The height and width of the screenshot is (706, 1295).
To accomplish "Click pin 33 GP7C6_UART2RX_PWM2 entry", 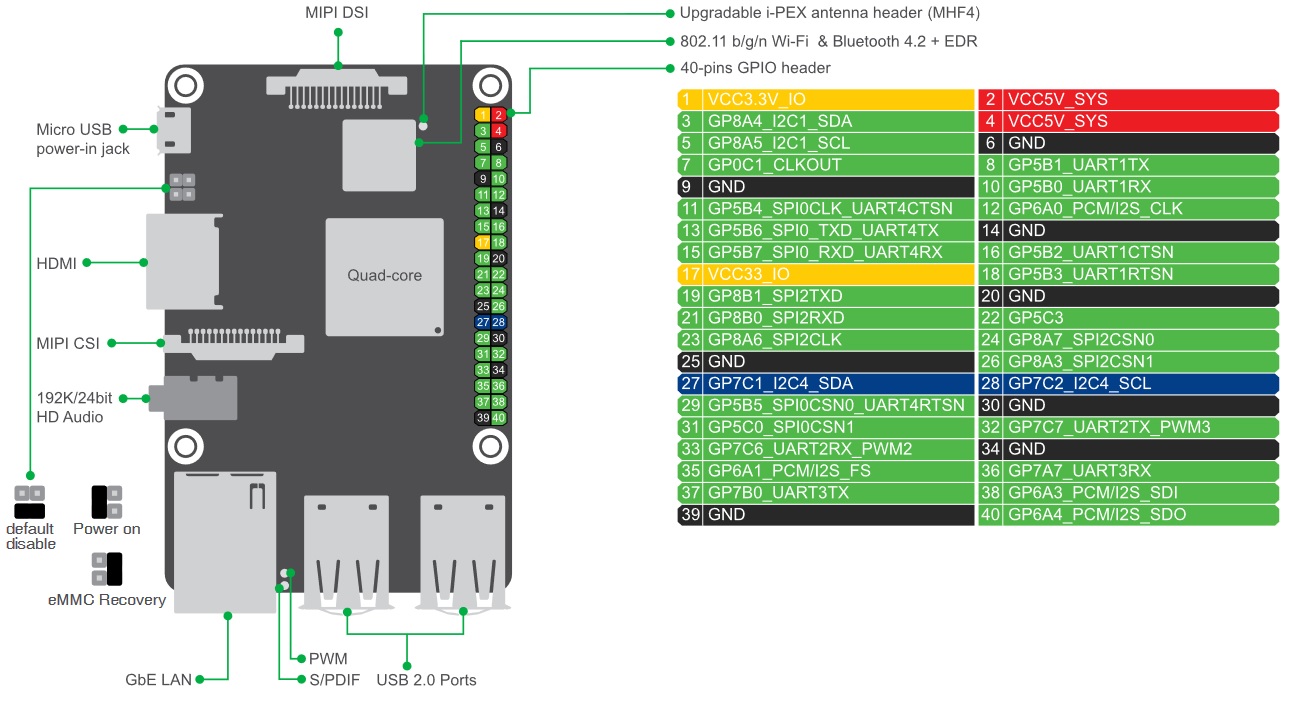I will point(826,450).
